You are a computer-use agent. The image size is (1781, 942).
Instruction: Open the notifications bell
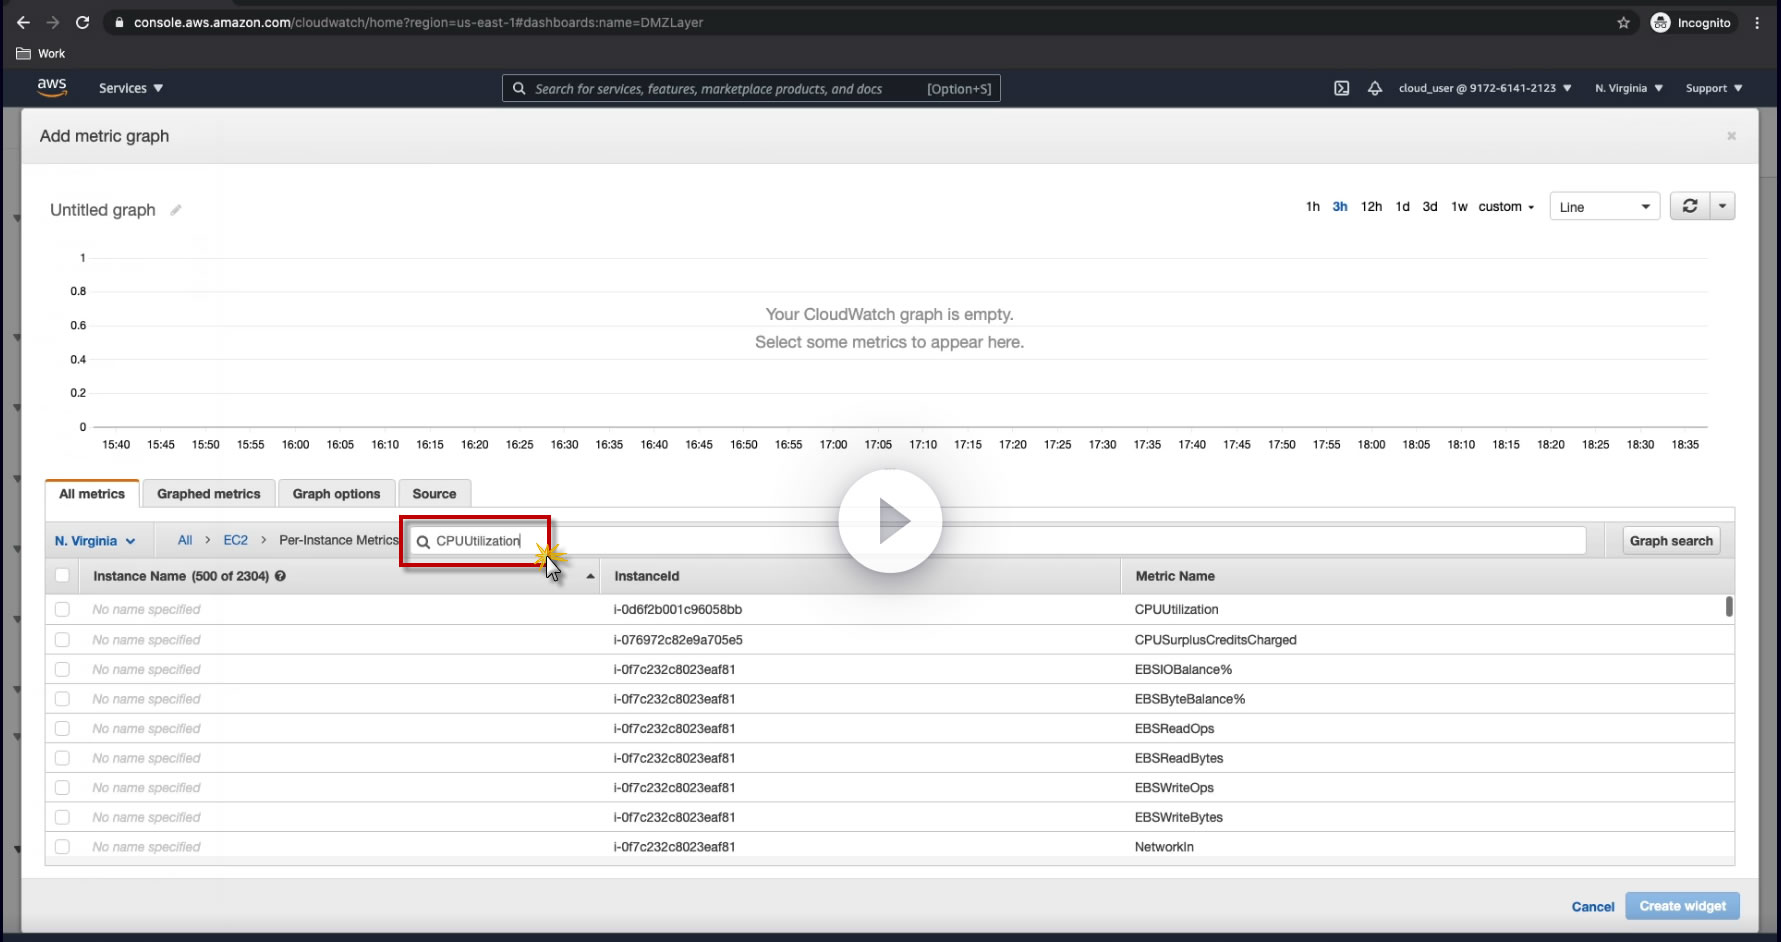[1375, 88]
